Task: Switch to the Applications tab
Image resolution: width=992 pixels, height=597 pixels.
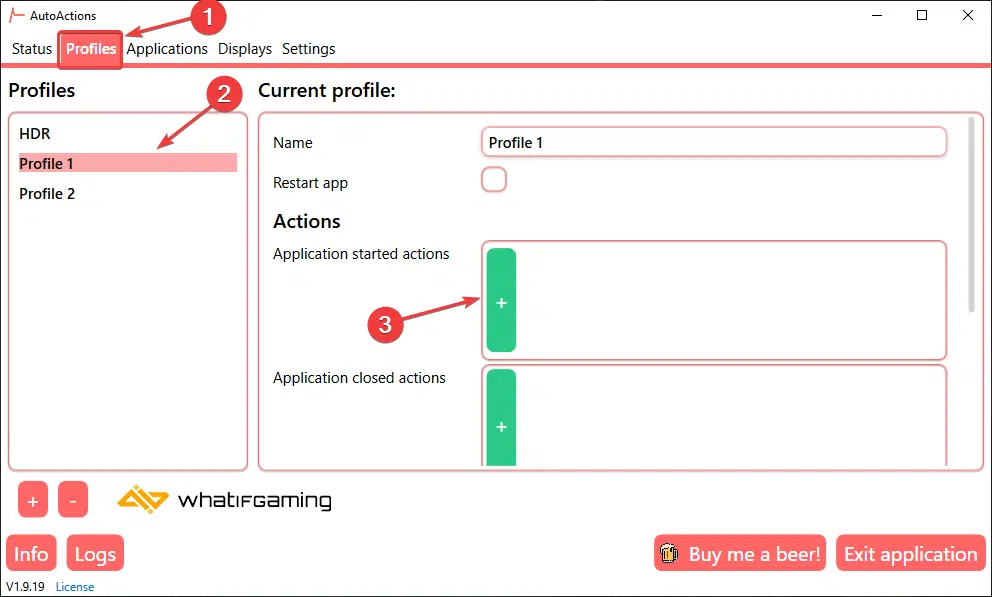Action: click(167, 49)
